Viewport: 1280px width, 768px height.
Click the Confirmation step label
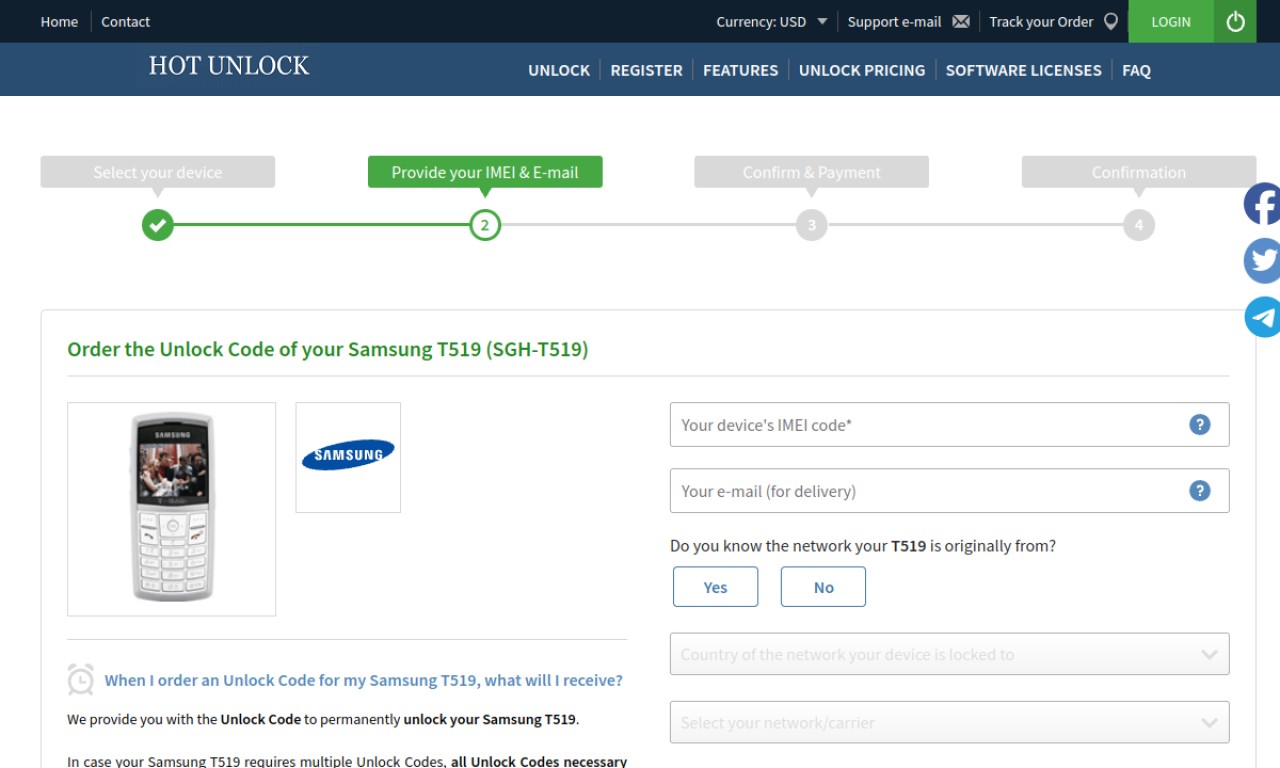[1139, 172]
